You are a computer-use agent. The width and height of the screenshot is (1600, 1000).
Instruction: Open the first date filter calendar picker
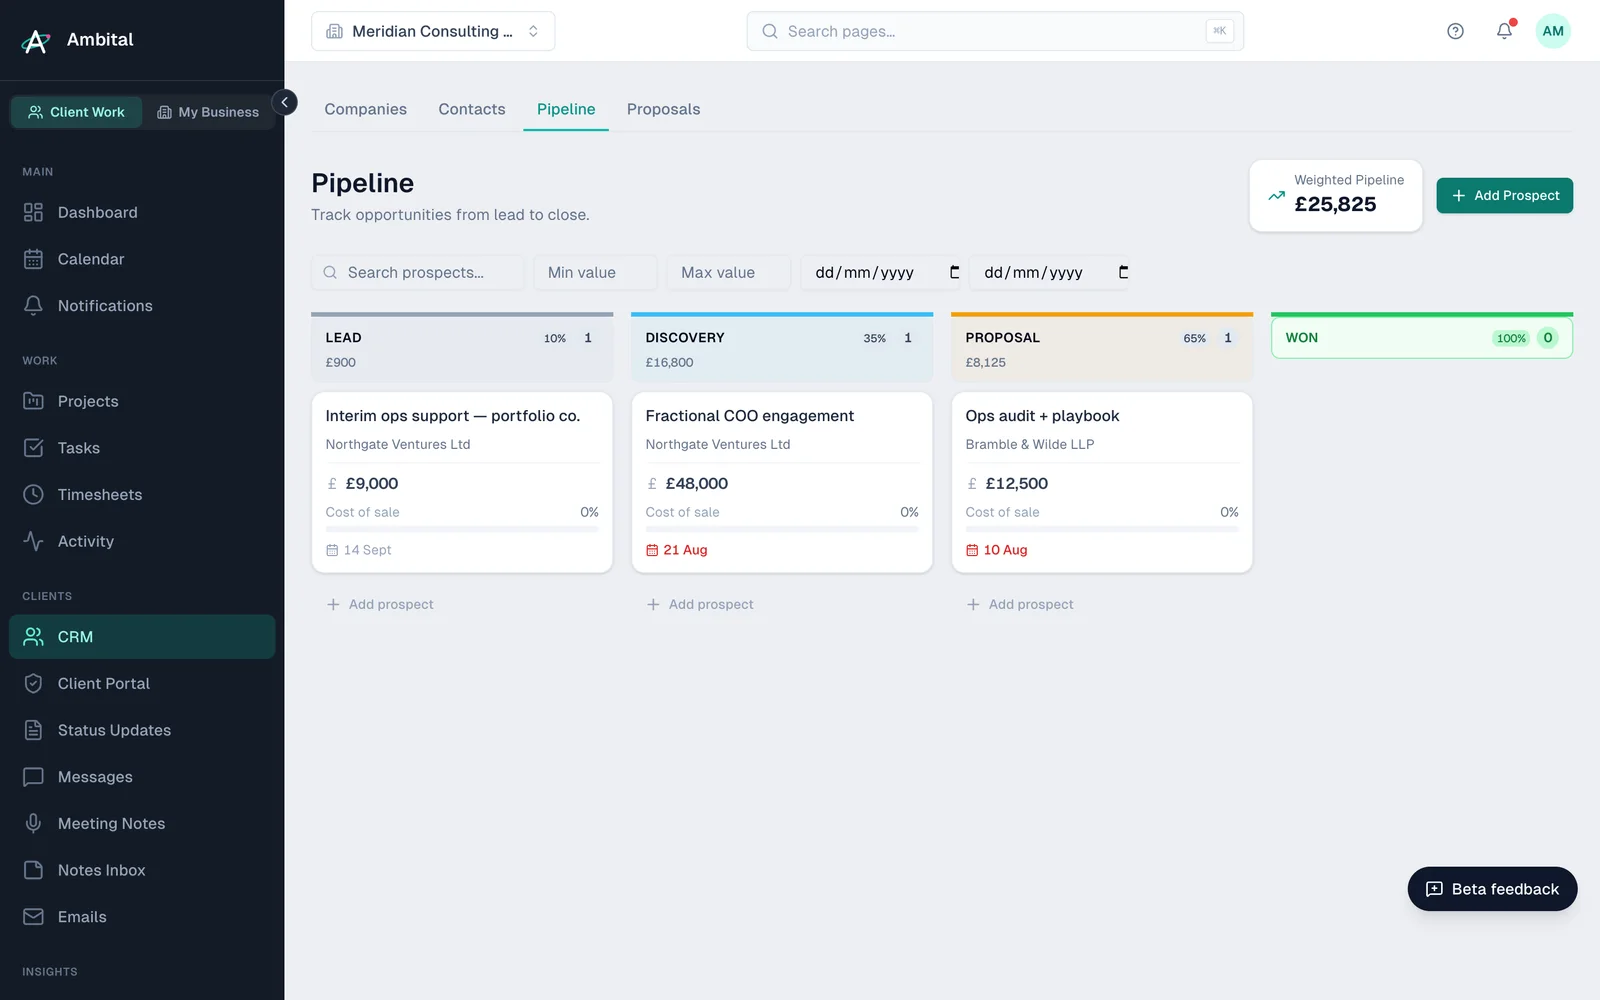[x=954, y=272]
